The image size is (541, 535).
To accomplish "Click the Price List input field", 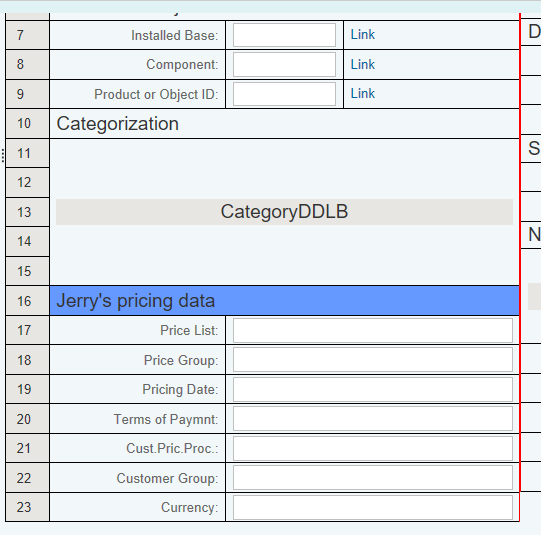I will [373, 330].
